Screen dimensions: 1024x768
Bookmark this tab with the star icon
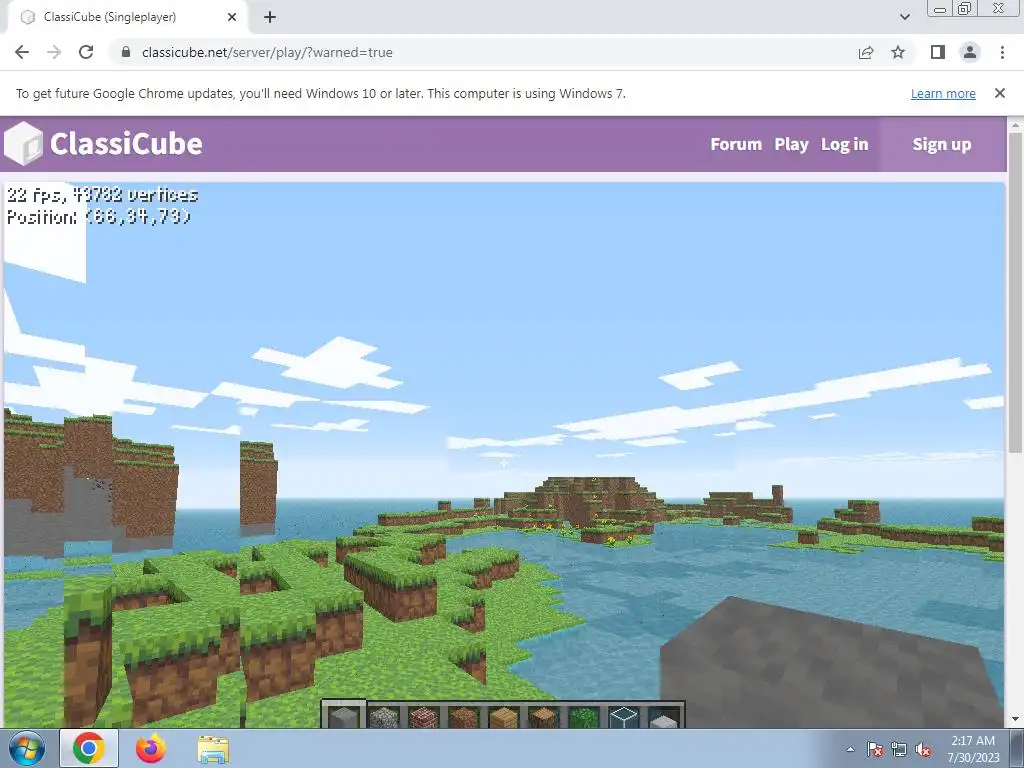pyautogui.click(x=898, y=52)
